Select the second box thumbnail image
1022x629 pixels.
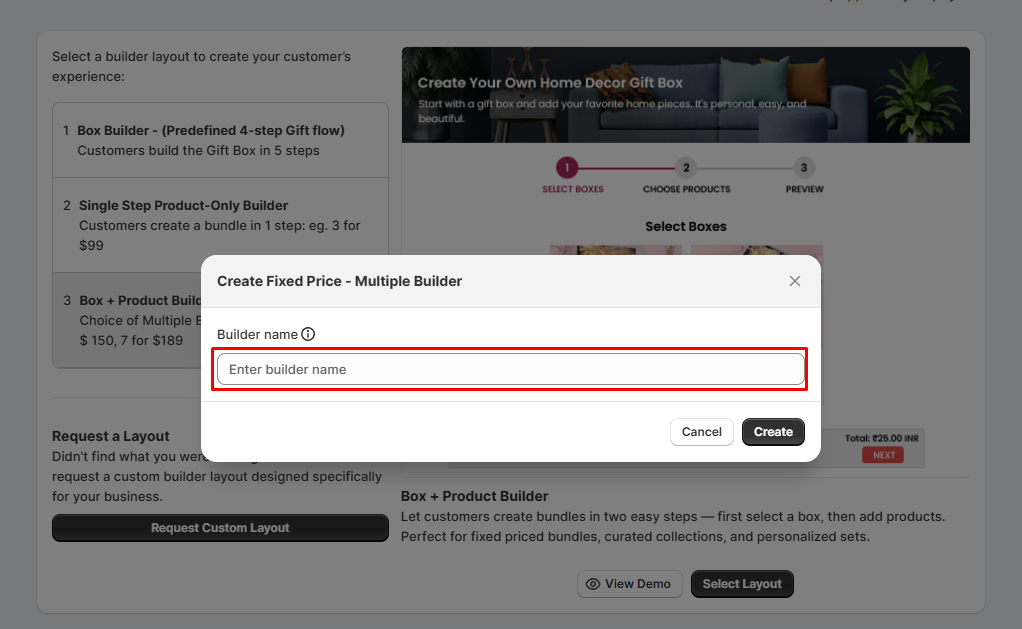pyautogui.click(x=757, y=250)
